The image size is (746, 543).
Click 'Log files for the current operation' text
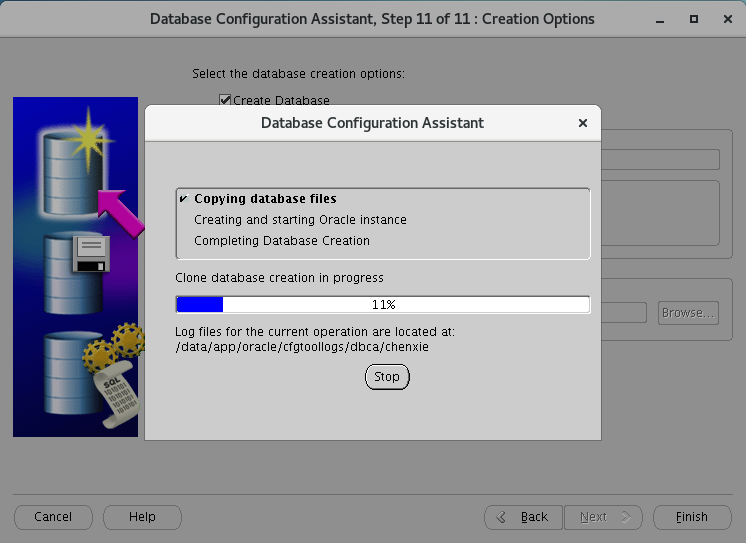(315, 332)
